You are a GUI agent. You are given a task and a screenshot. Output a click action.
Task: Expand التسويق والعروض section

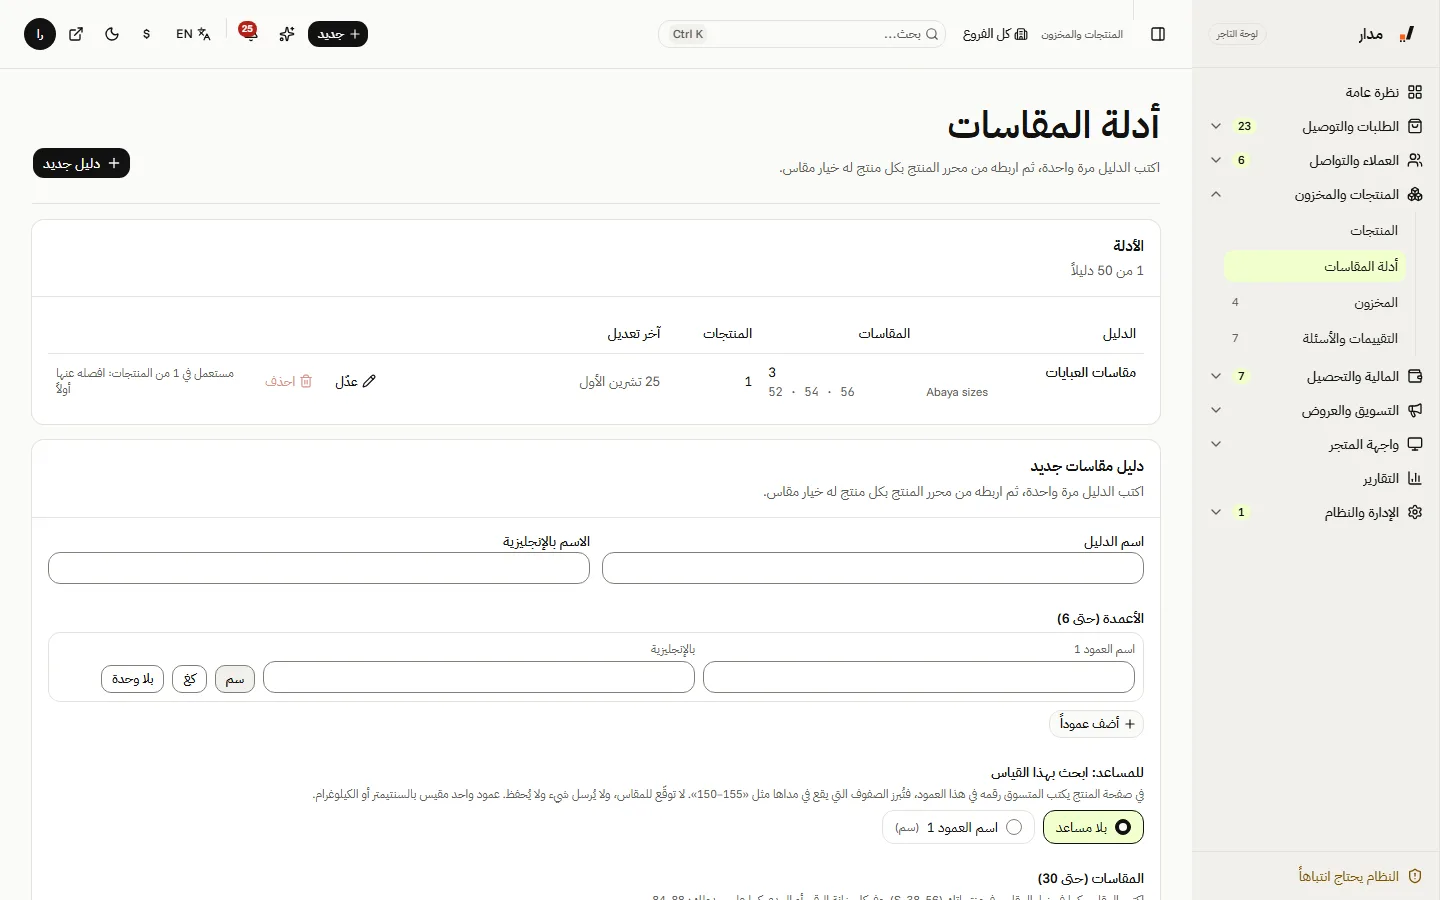point(1316,410)
